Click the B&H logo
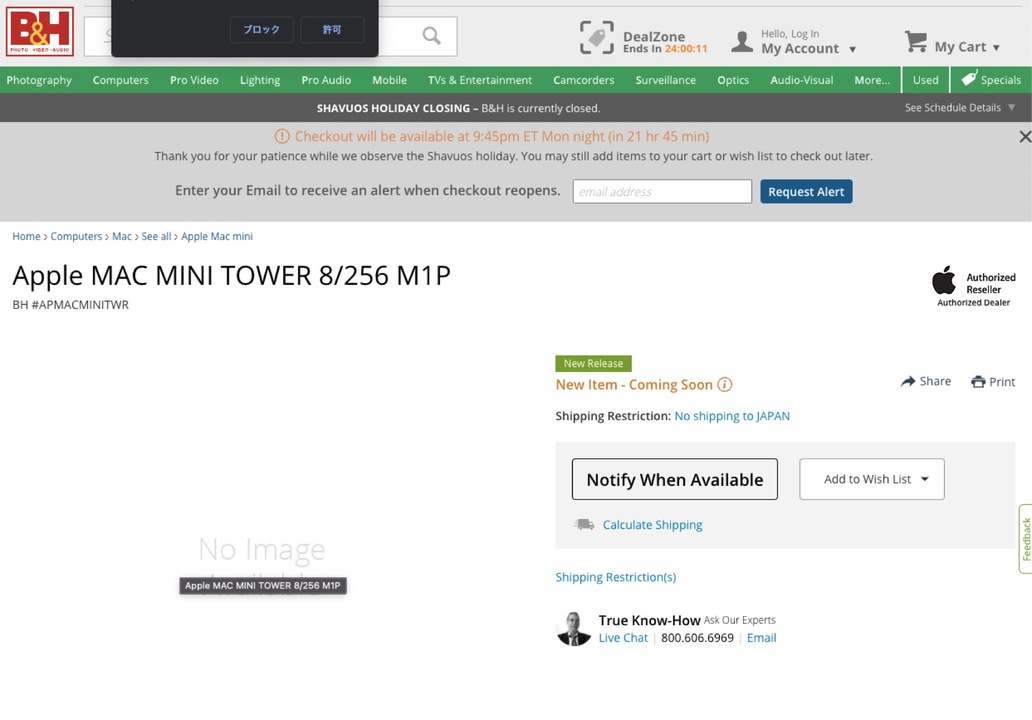1032x720 pixels. [x=39, y=32]
